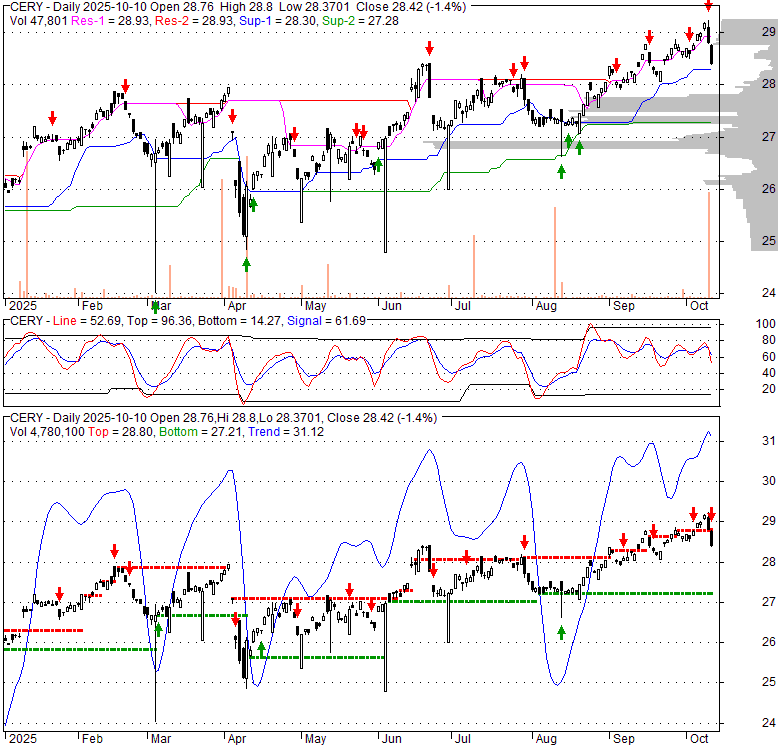Click the Jun month label on top chart axis
780x745 pixels.
point(393,304)
